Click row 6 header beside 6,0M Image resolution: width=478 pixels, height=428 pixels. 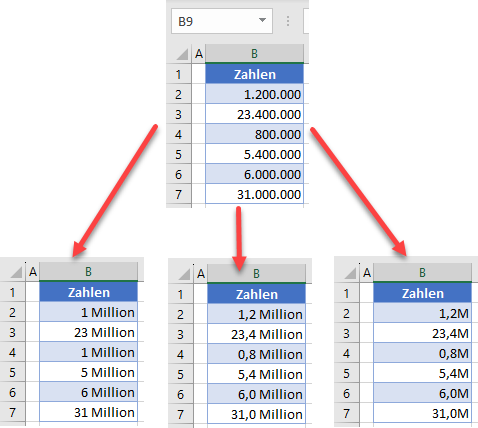pyautogui.click(x=347, y=393)
